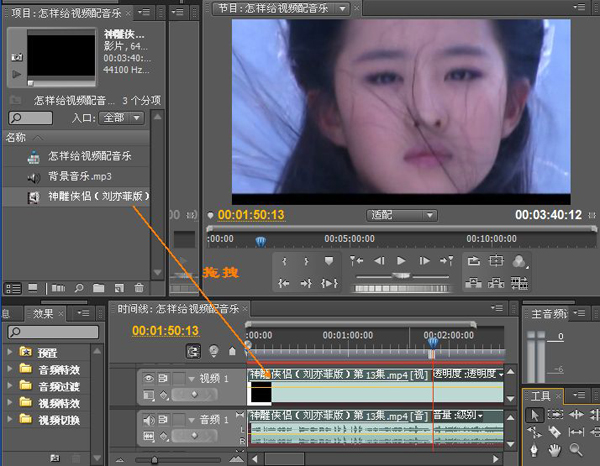600x466 pixels.
Task: Go to previous marker
Action: 356,261
